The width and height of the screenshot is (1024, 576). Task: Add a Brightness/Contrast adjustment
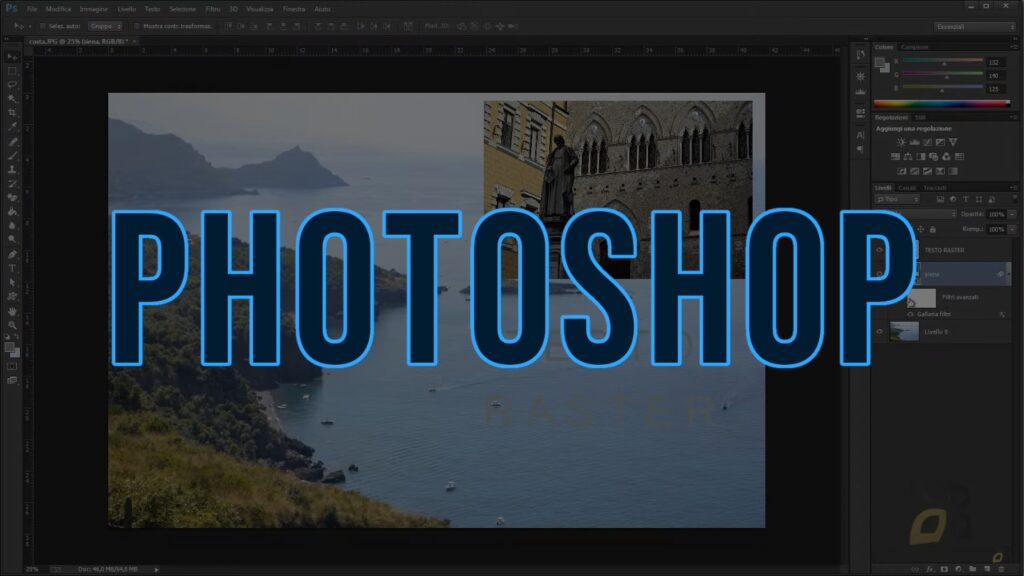tap(901, 142)
